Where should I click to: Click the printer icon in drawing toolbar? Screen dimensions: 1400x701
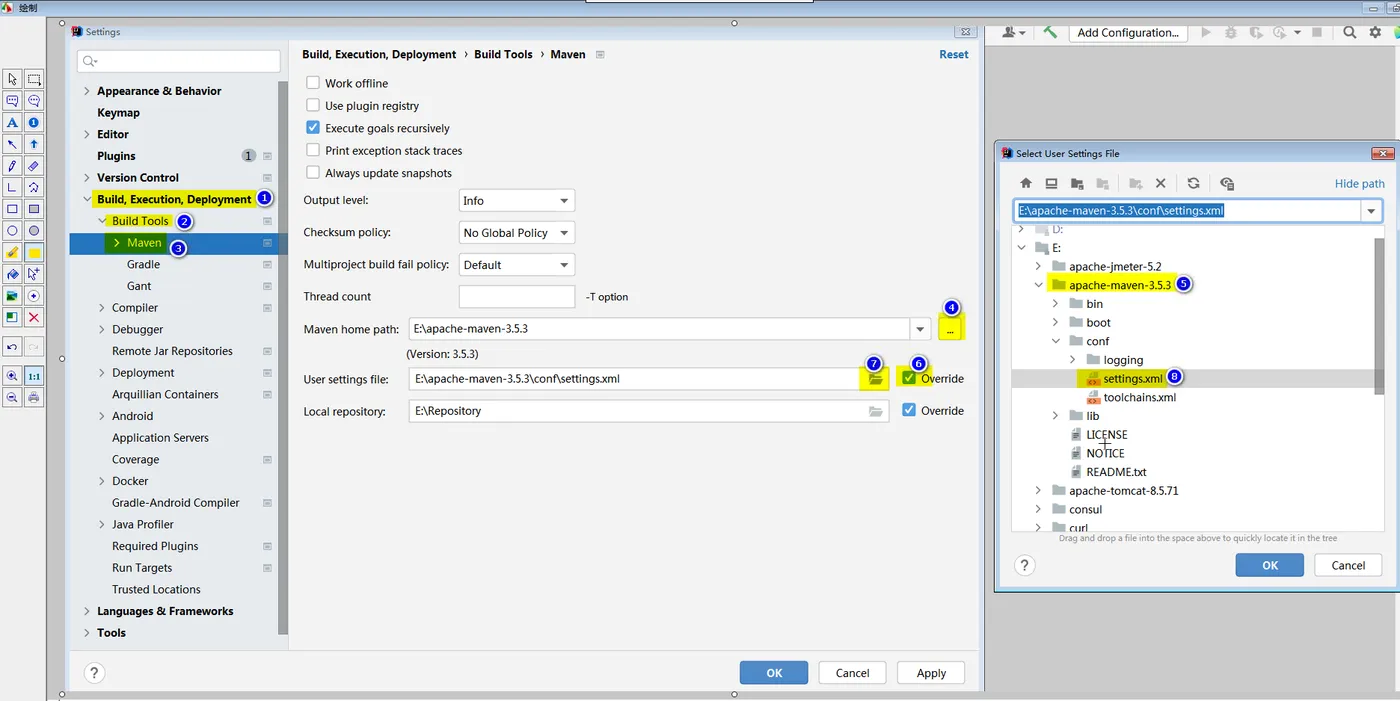(x=34, y=397)
